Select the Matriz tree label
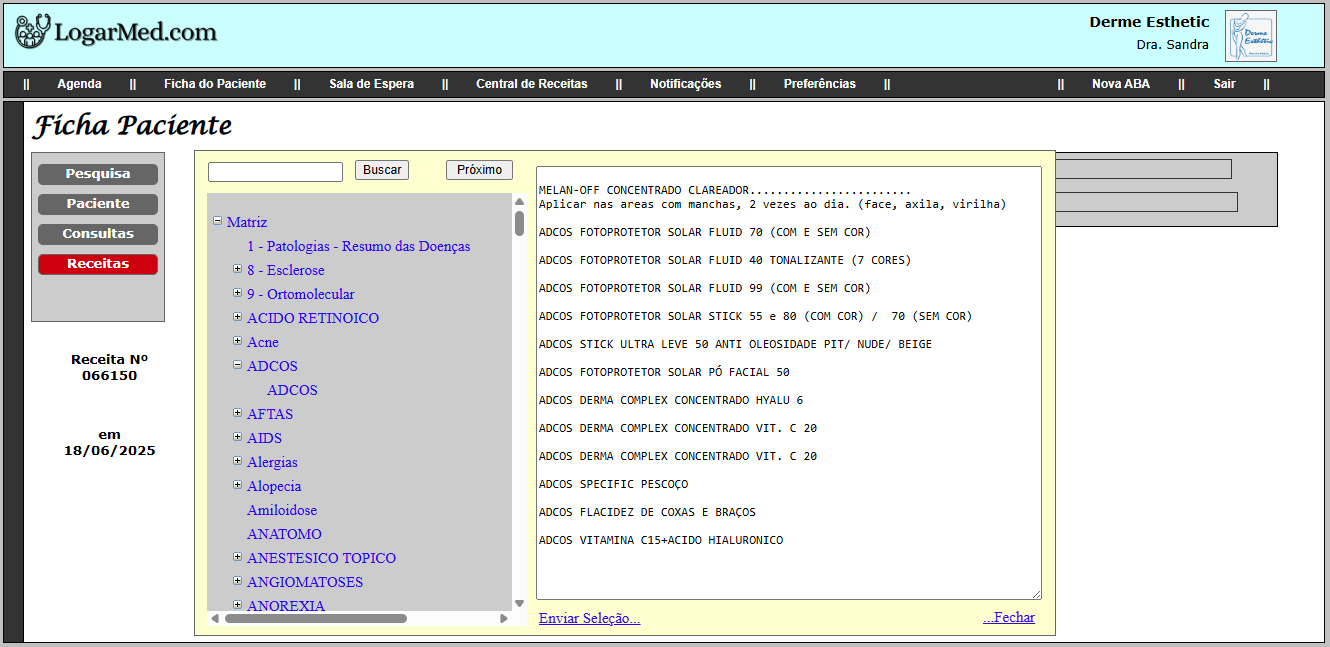Image resolution: width=1330 pixels, height=647 pixels. click(x=247, y=222)
